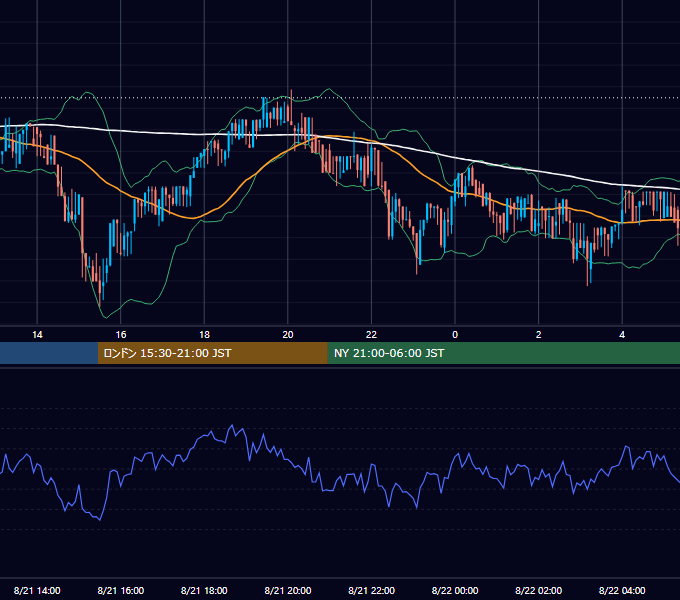Click the 16 hour label on price chart axis

coord(121,335)
